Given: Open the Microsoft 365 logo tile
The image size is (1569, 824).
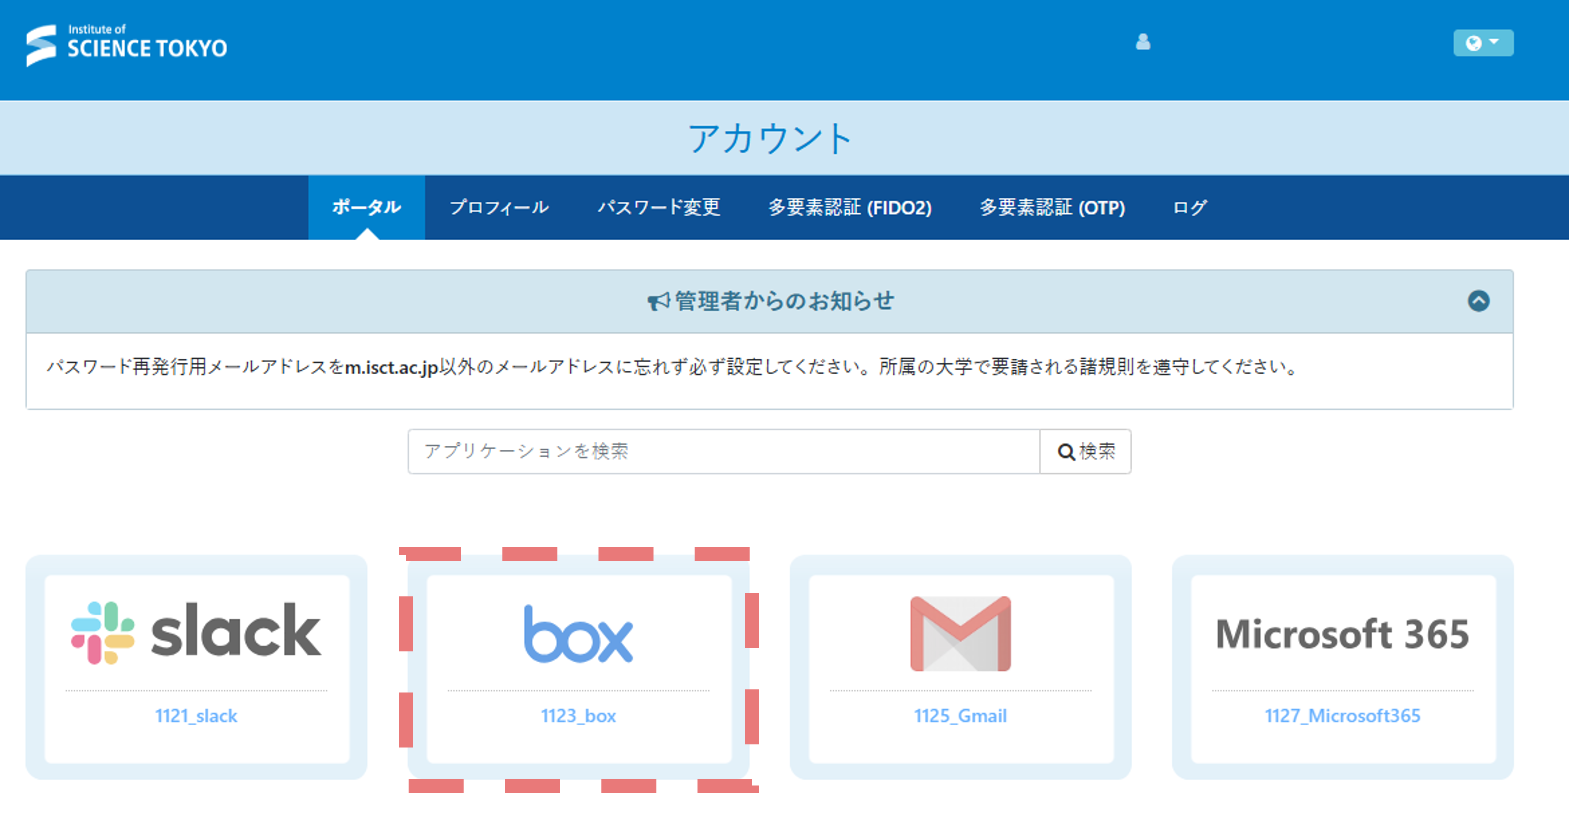Looking at the screenshot, I should (x=1342, y=634).
